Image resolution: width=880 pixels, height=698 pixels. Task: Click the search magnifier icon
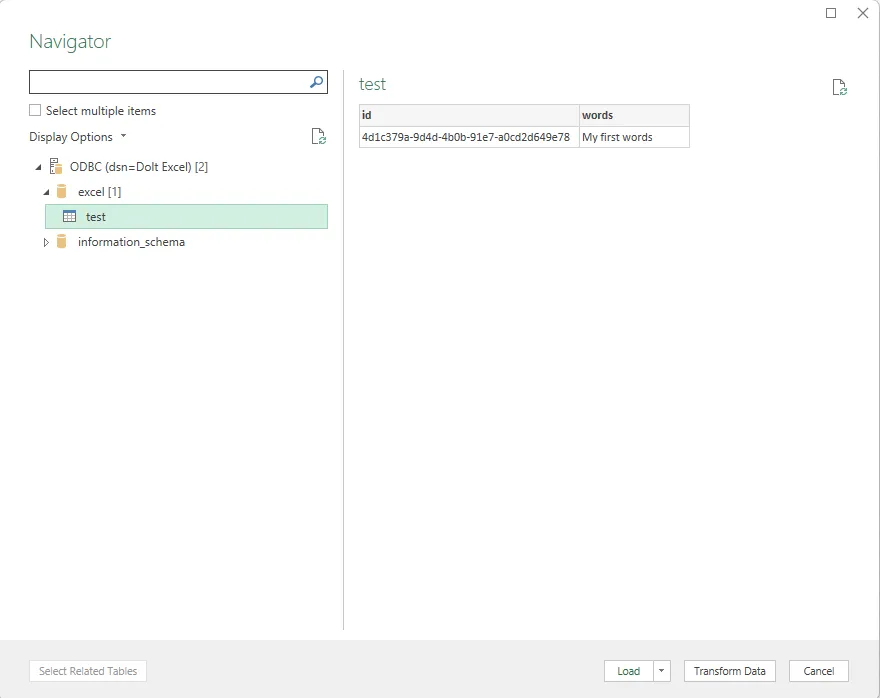point(315,82)
